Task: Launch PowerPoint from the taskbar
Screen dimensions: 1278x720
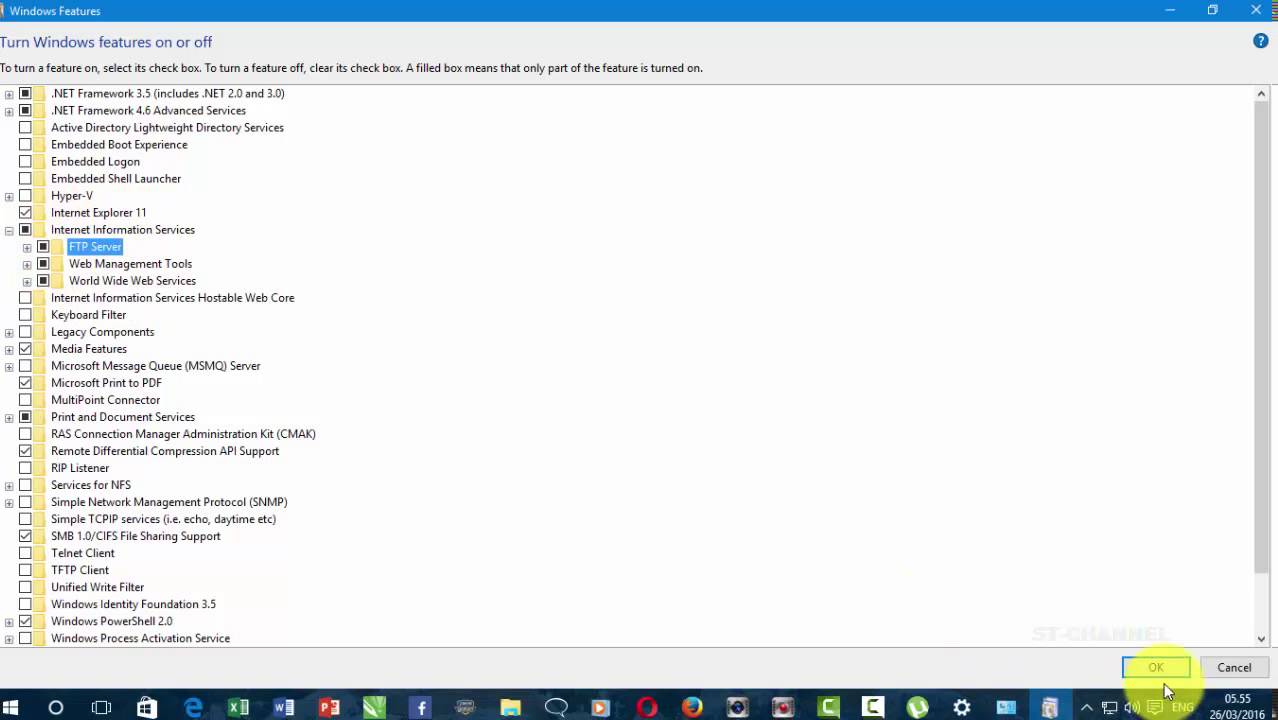Action: (x=329, y=707)
